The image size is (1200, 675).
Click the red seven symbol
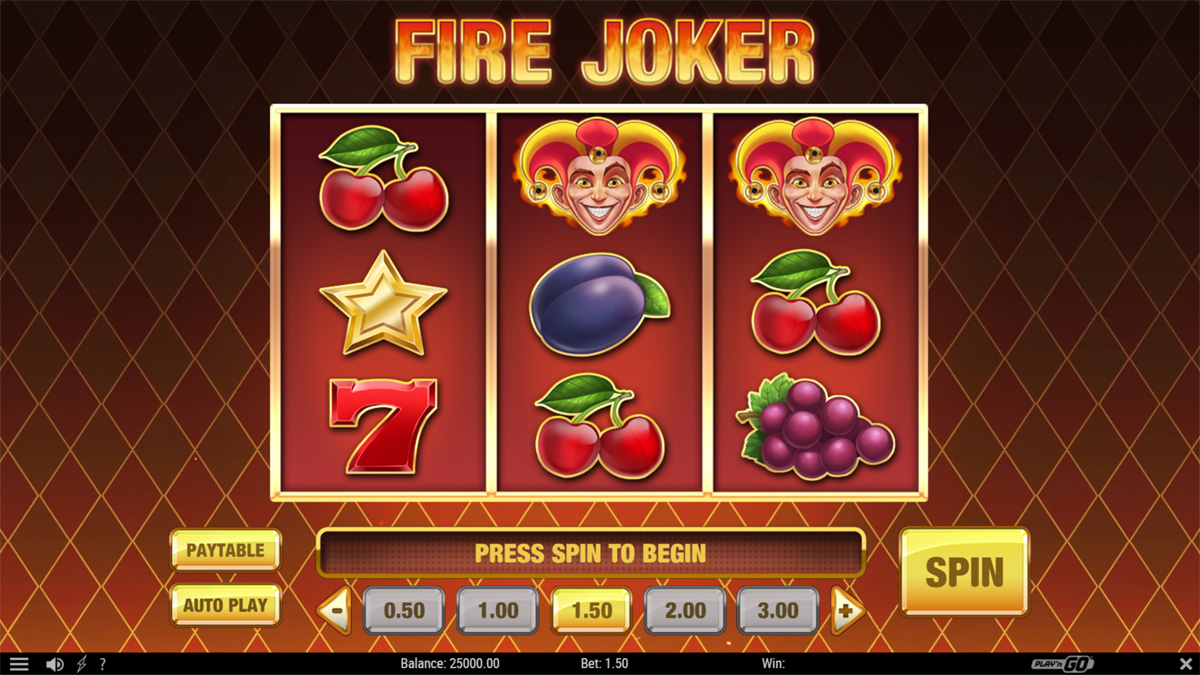pyautogui.click(x=384, y=425)
